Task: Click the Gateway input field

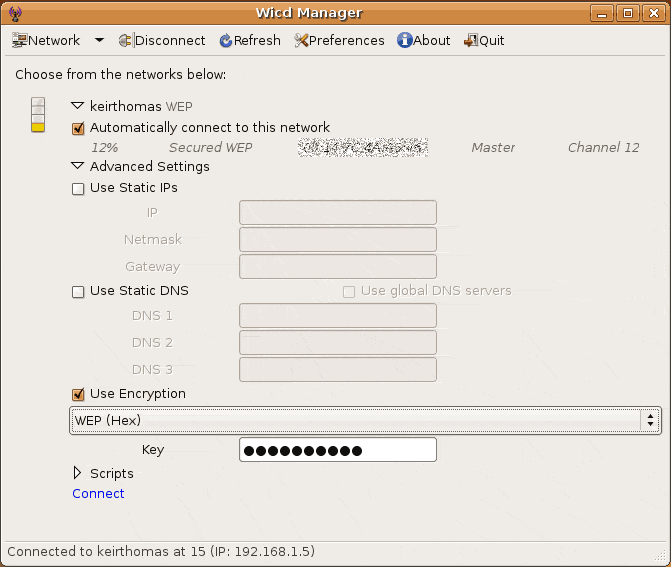Action: click(x=338, y=266)
